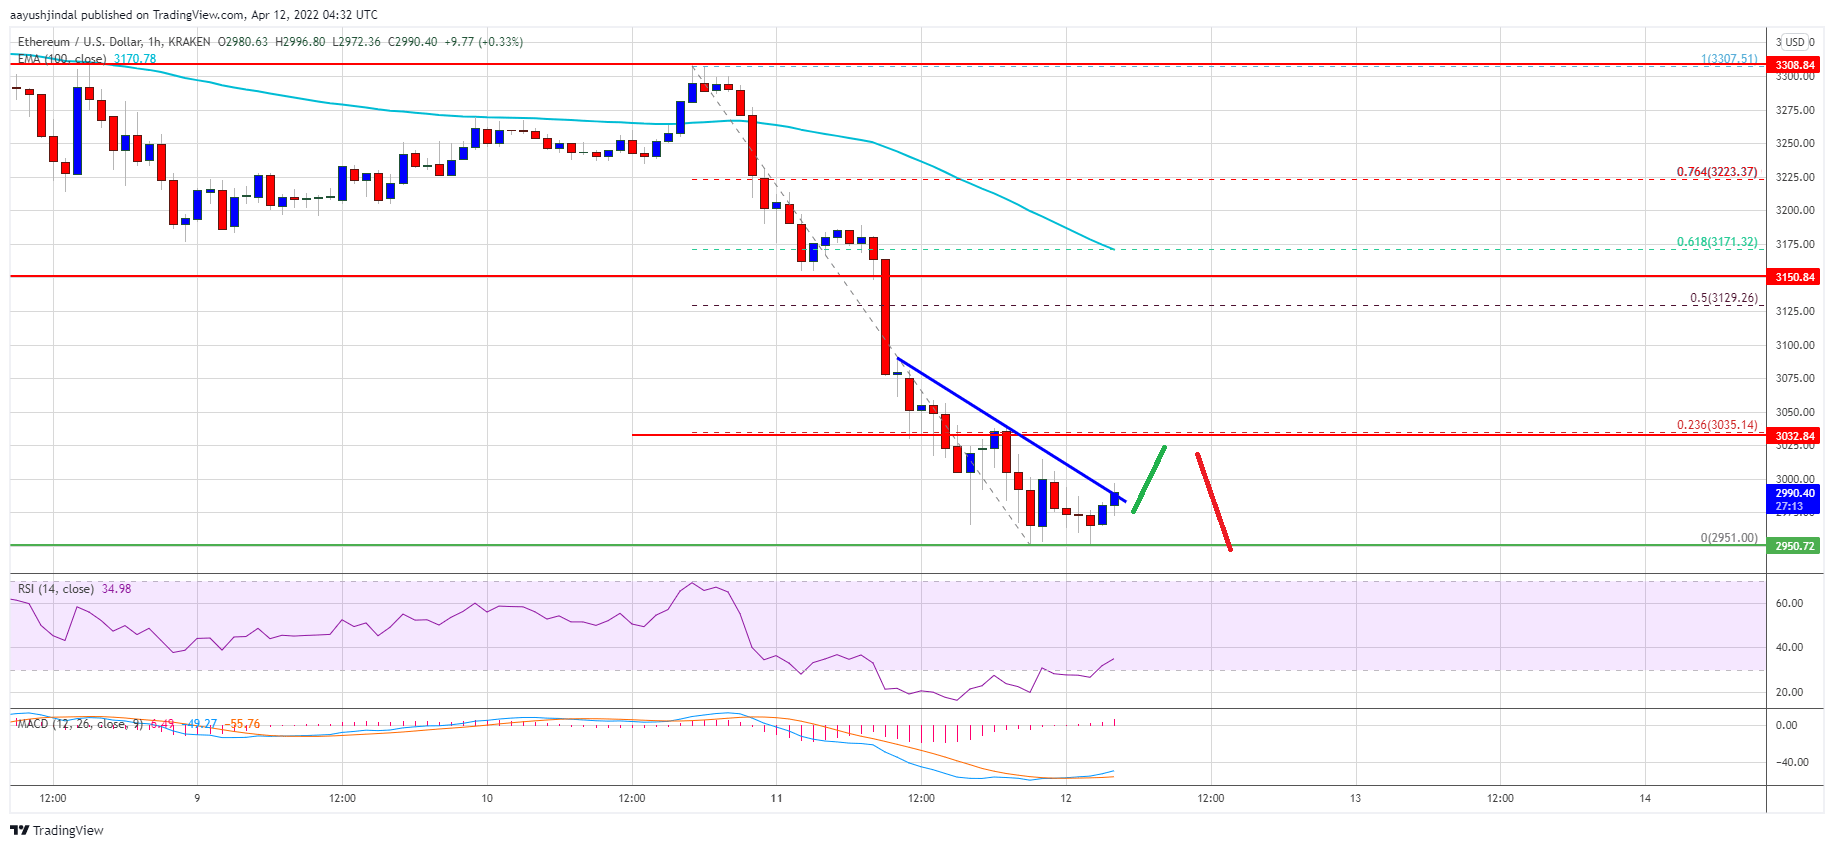The height and width of the screenshot is (848, 1834).
Task: Click the H2996.80 high value in header
Action: pos(300,42)
